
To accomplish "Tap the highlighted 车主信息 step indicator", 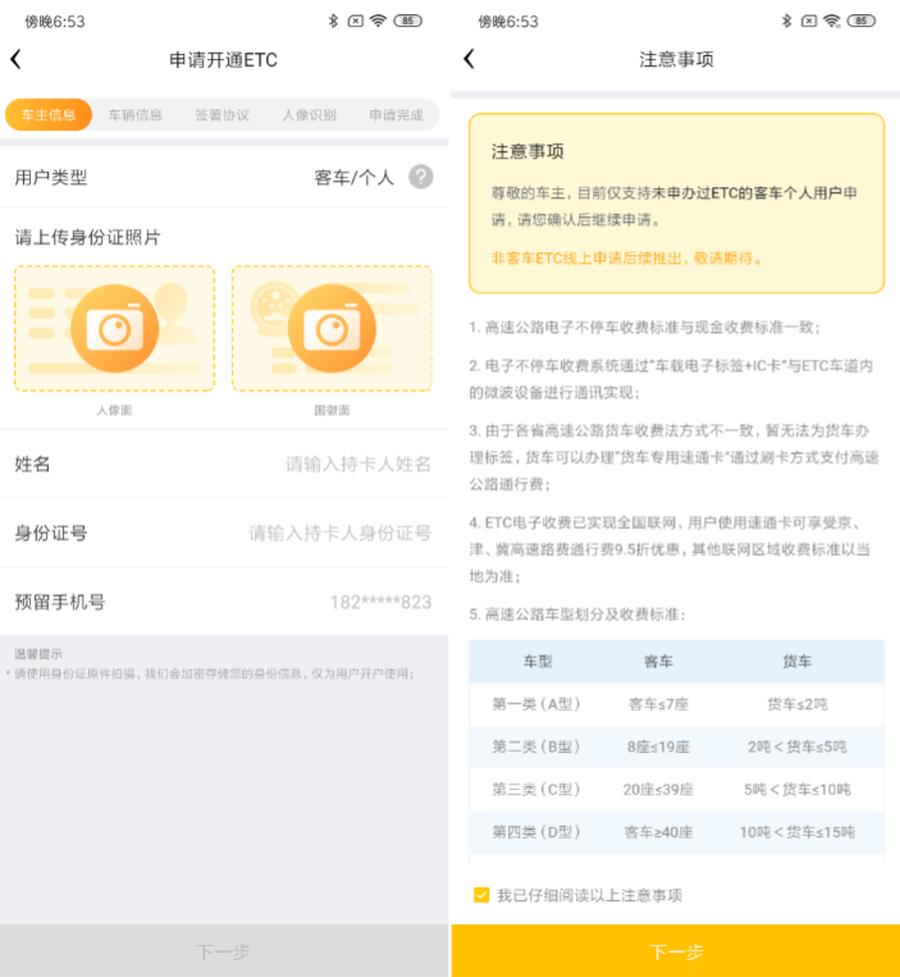I will [48, 115].
